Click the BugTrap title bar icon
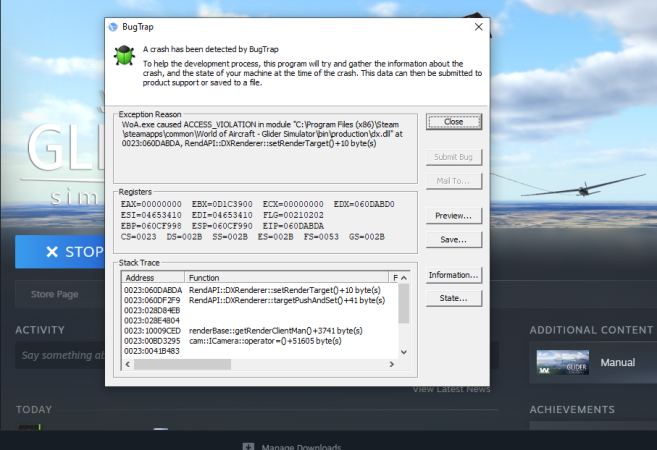 point(113,27)
